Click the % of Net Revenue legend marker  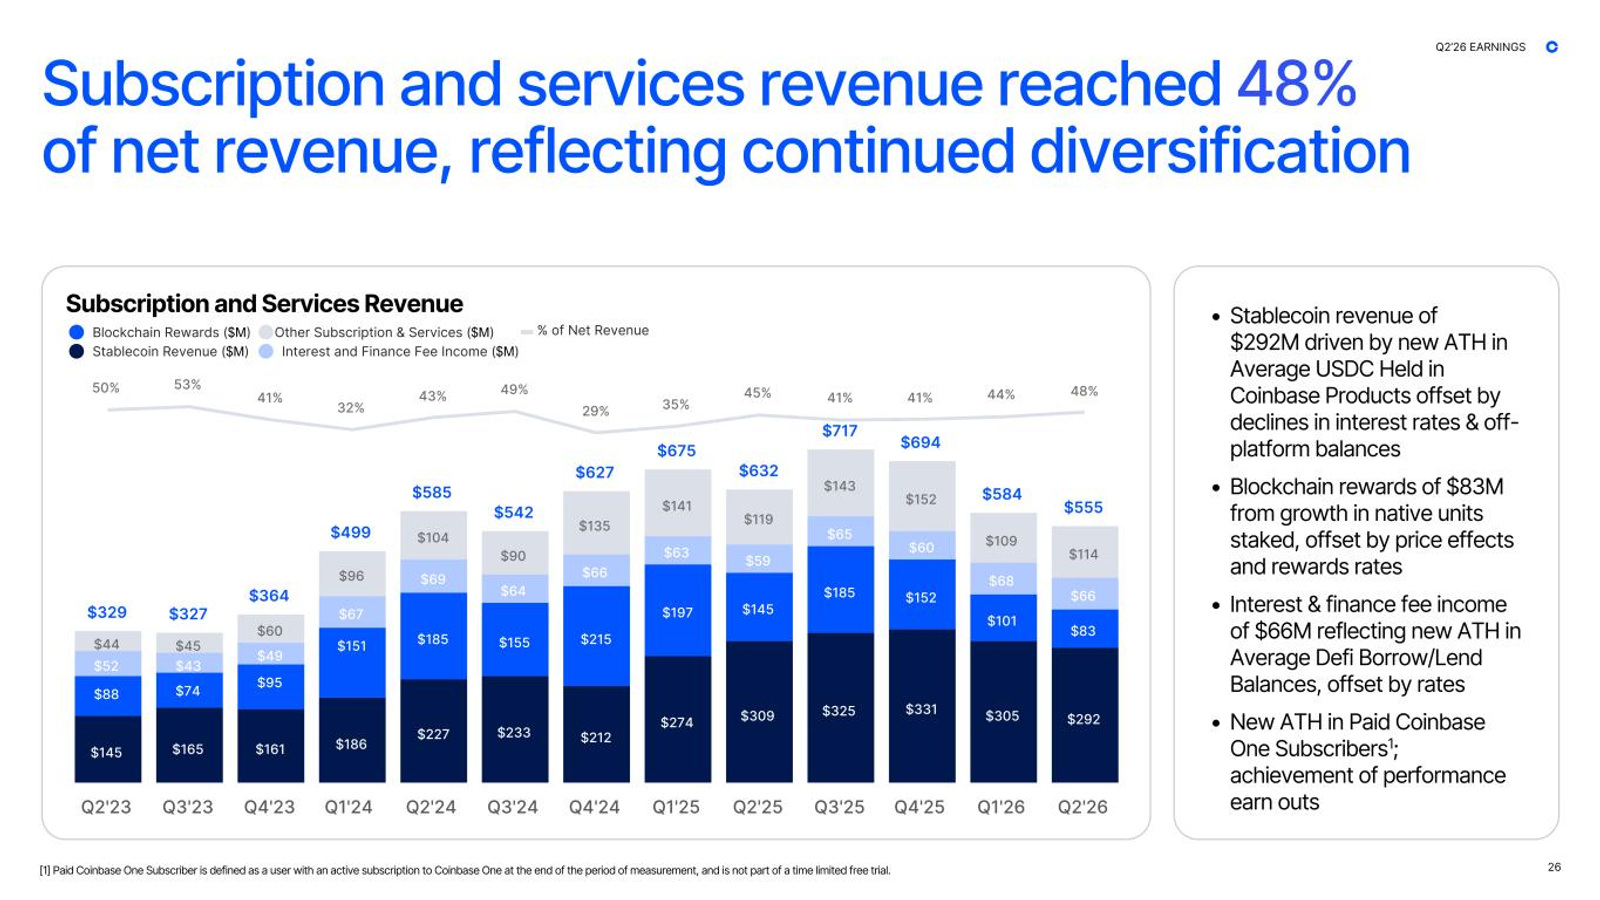click(x=527, y=331)
